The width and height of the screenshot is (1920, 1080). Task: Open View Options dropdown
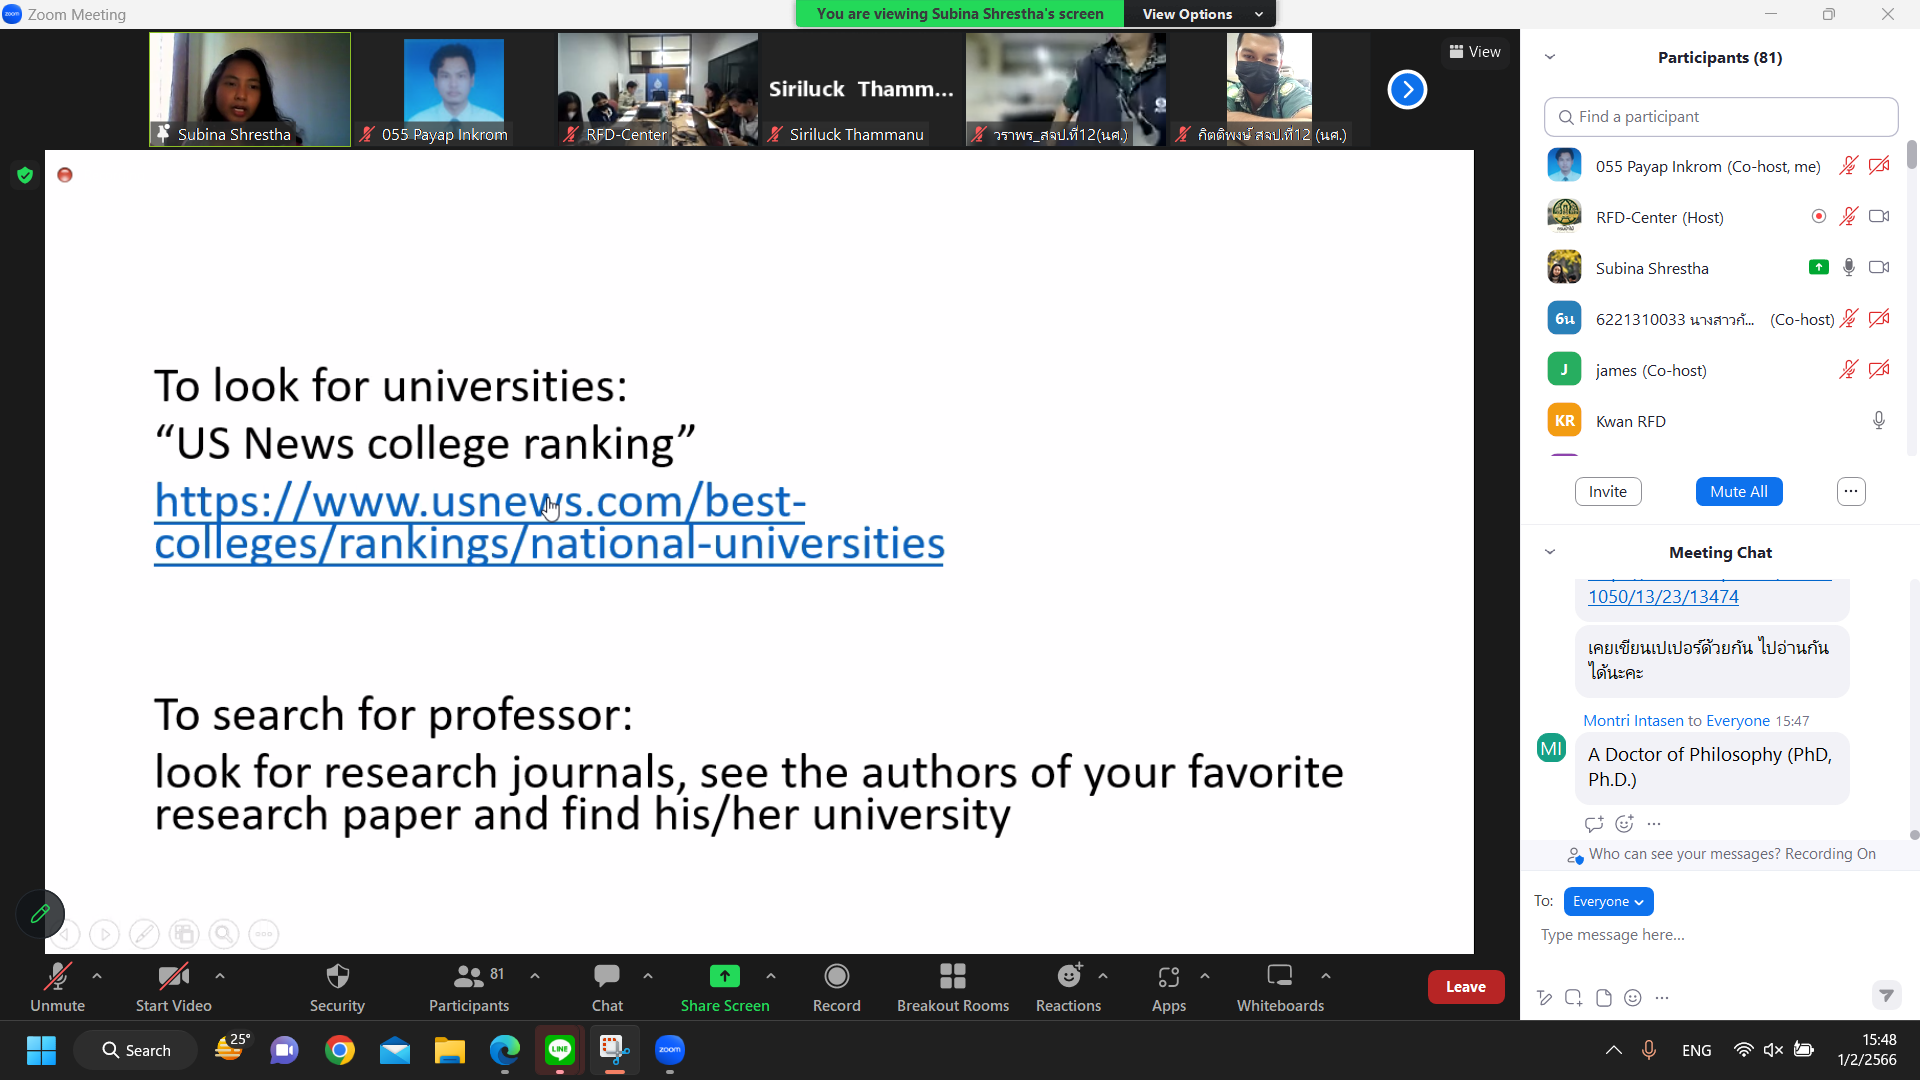(x=1201, y=14)
